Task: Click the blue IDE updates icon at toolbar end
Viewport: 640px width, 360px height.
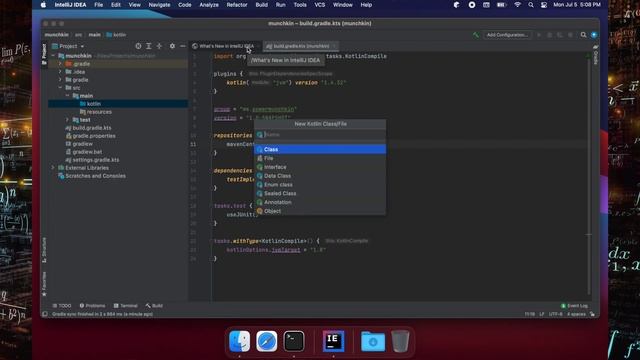Action: tap(594, 35)
